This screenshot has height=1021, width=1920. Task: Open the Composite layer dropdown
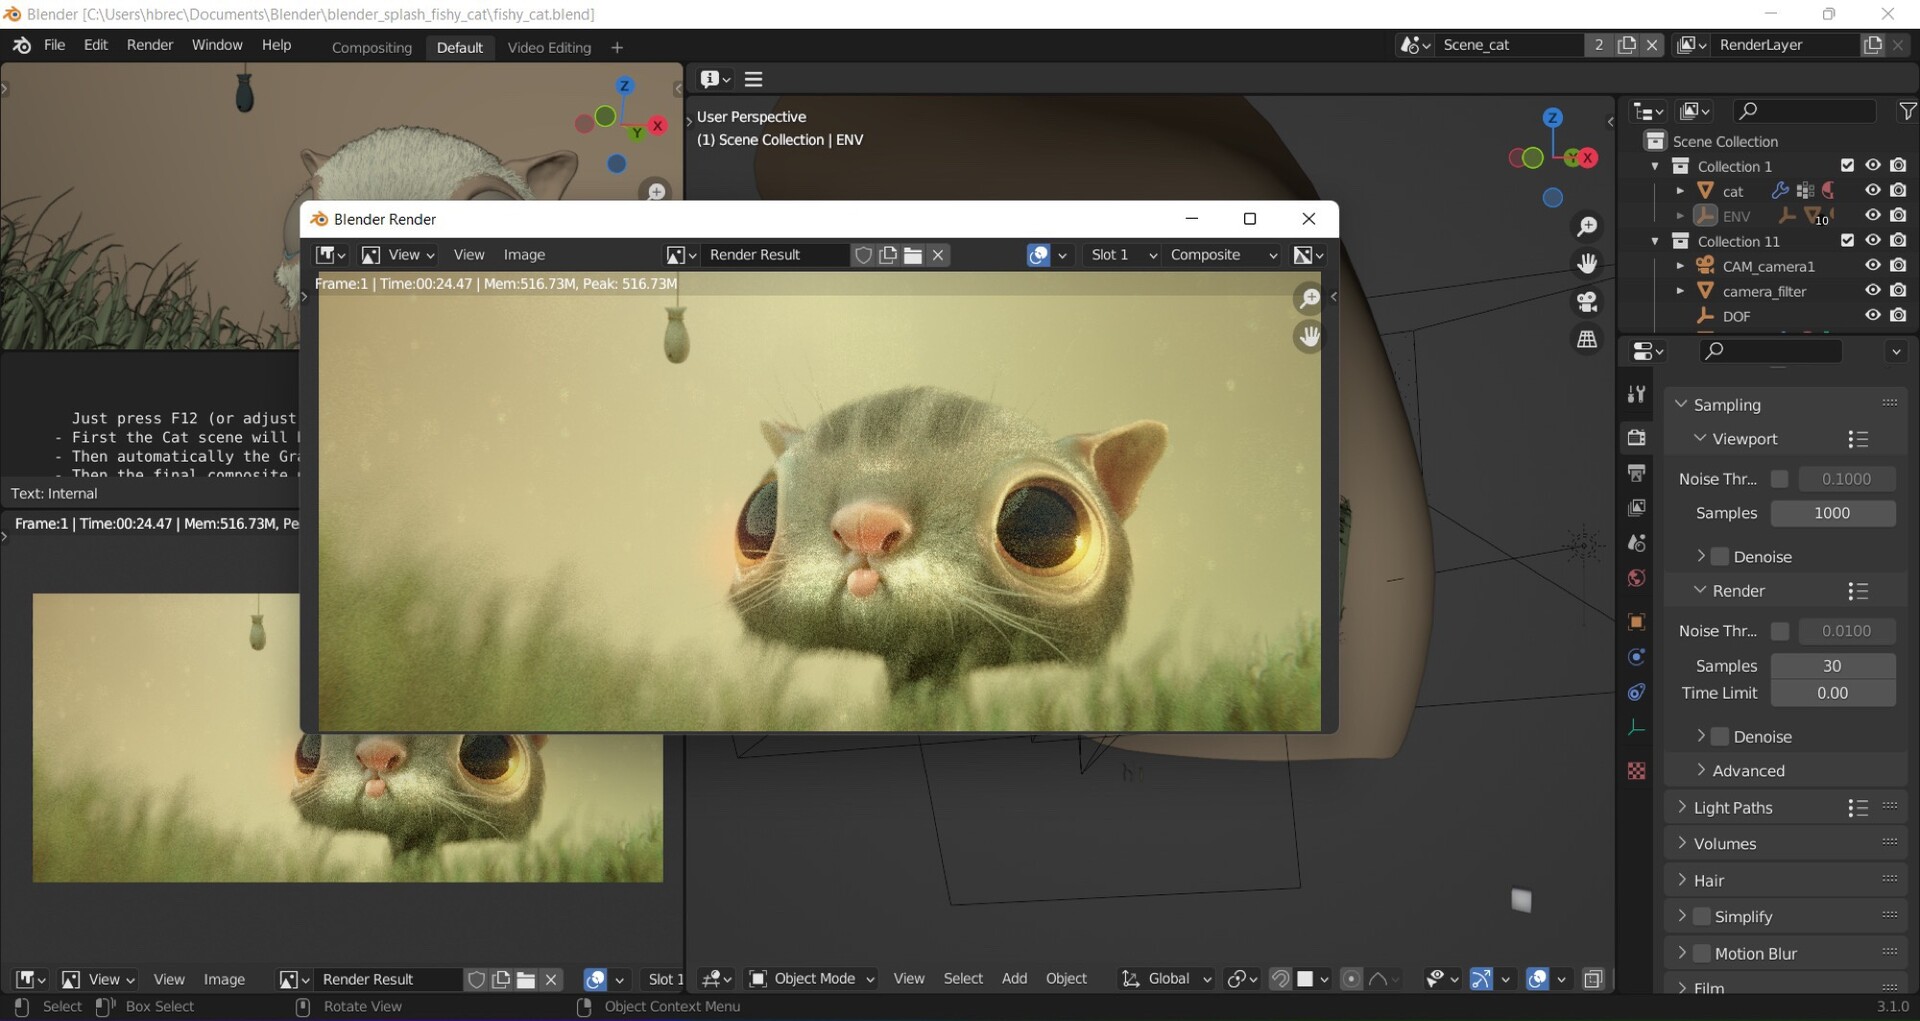click(1222, 255)
